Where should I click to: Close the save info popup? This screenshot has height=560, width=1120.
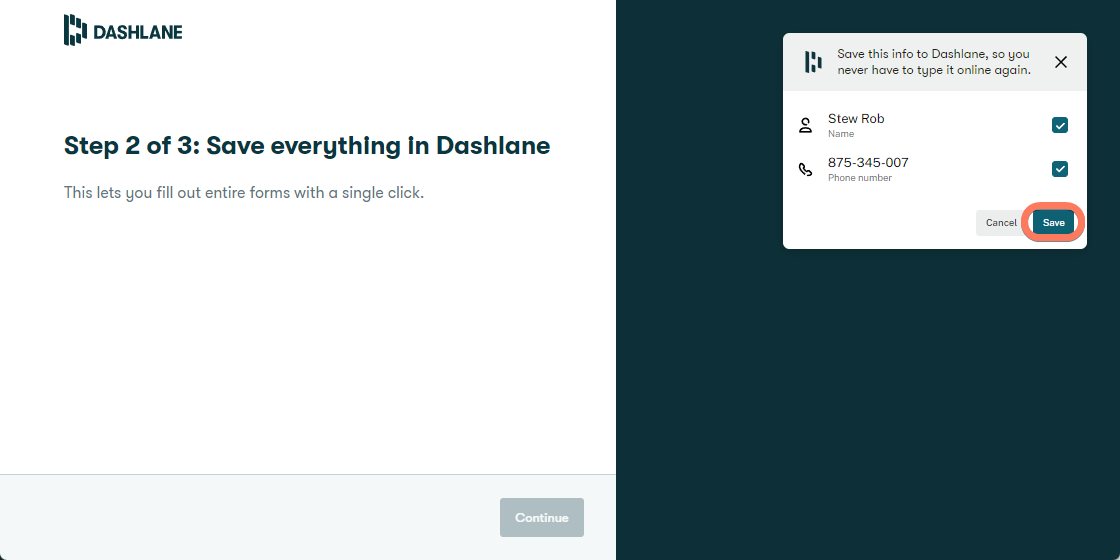tap(1061, 62)
